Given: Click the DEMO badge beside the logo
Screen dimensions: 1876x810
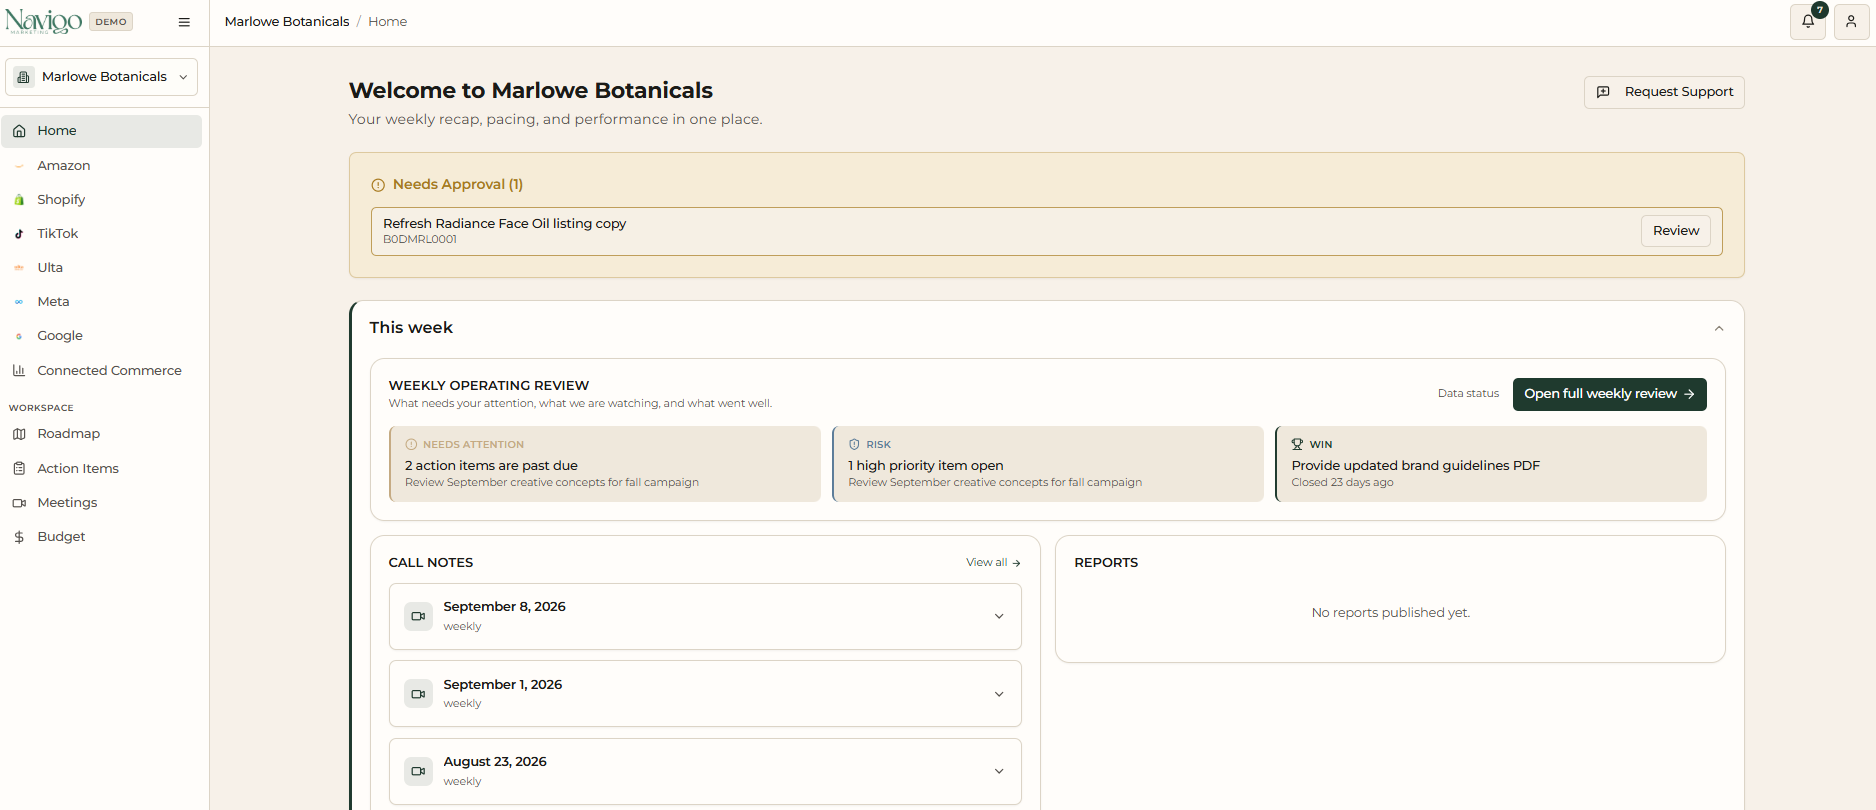Looking at the screenshot, I should (x=111, y=22).
